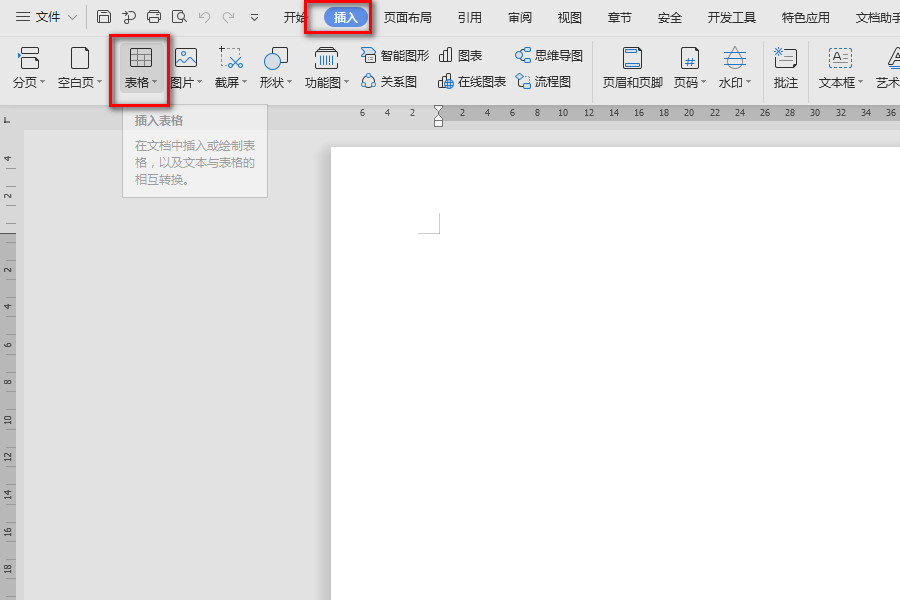Click the 关系图 relationship diagram button

[x=389, y=82]
